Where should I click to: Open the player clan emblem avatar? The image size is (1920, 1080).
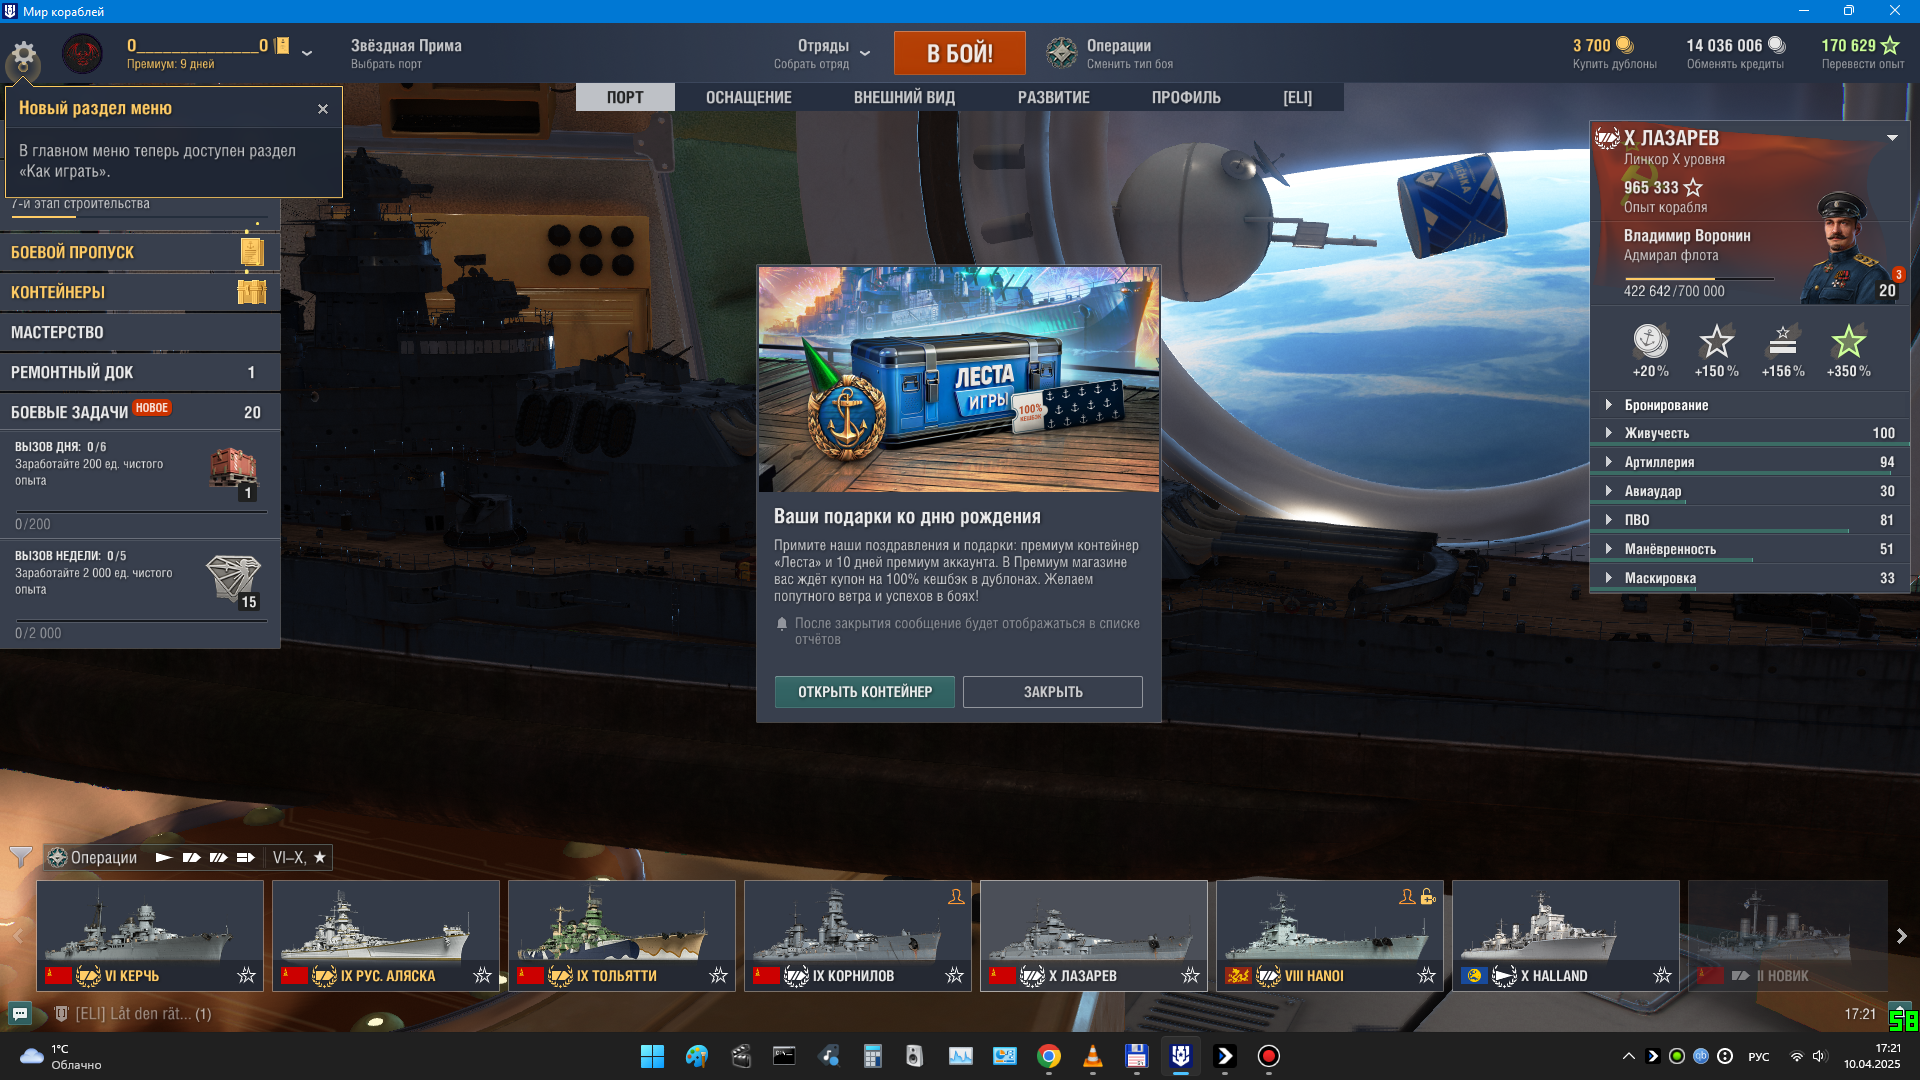82,54
